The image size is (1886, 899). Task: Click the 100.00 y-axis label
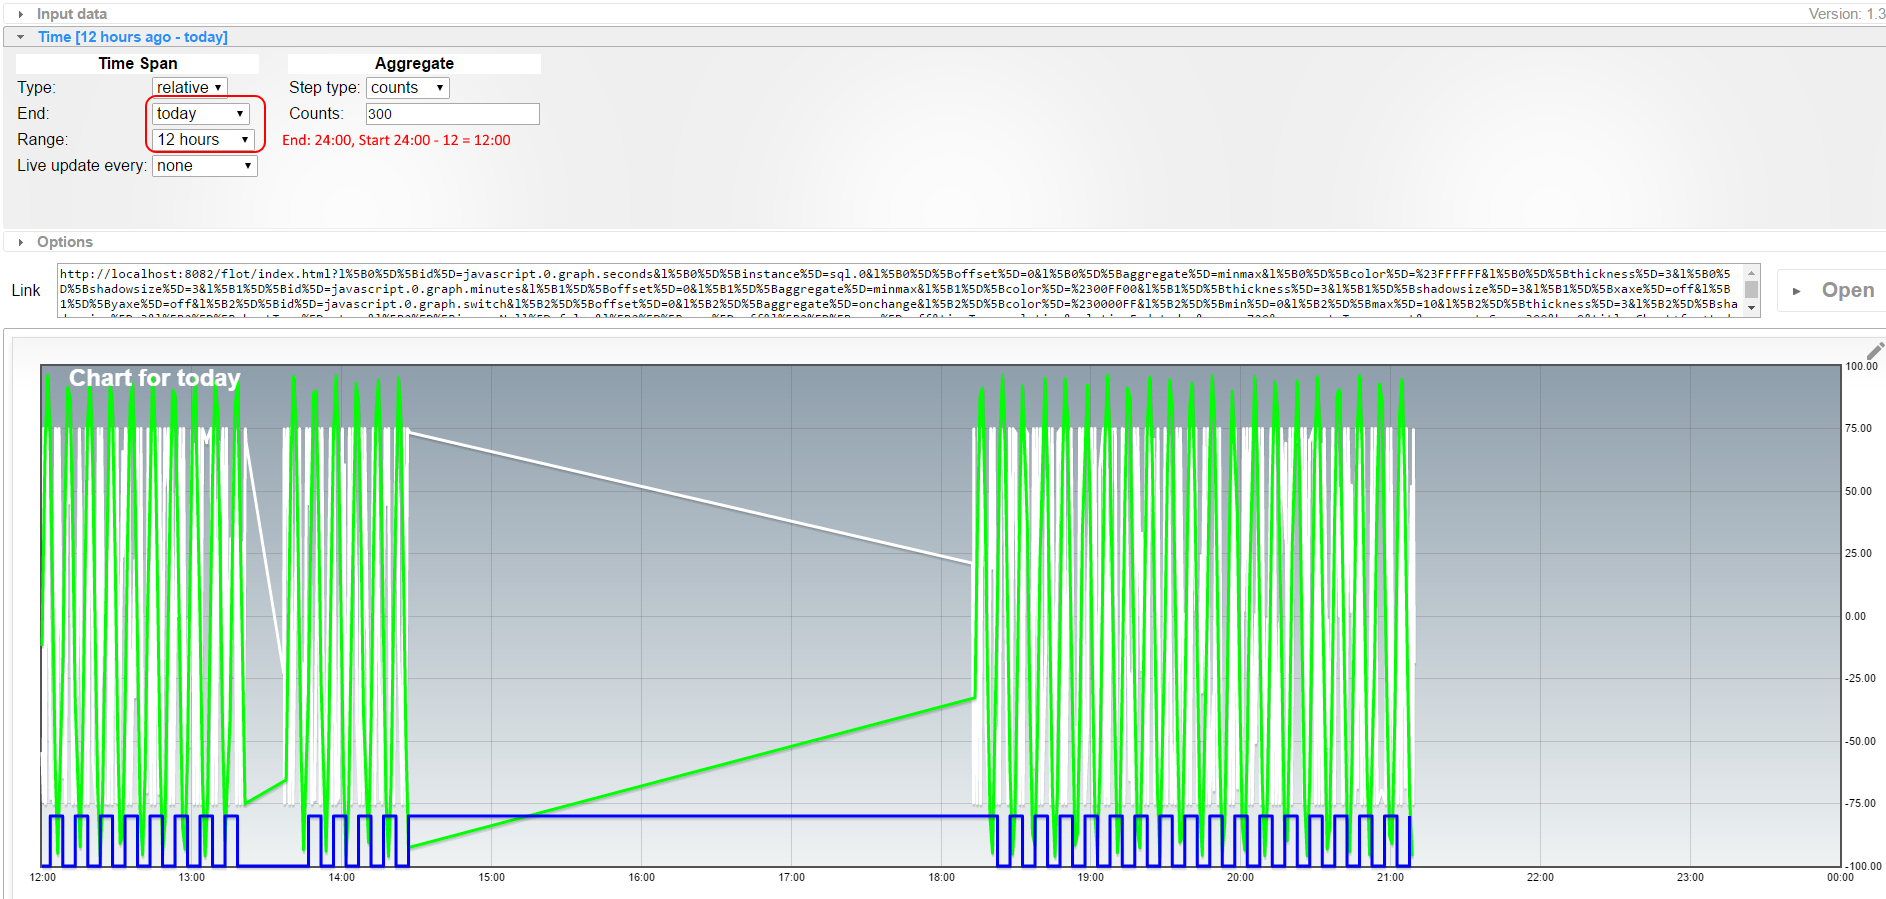pos(1861,367)
